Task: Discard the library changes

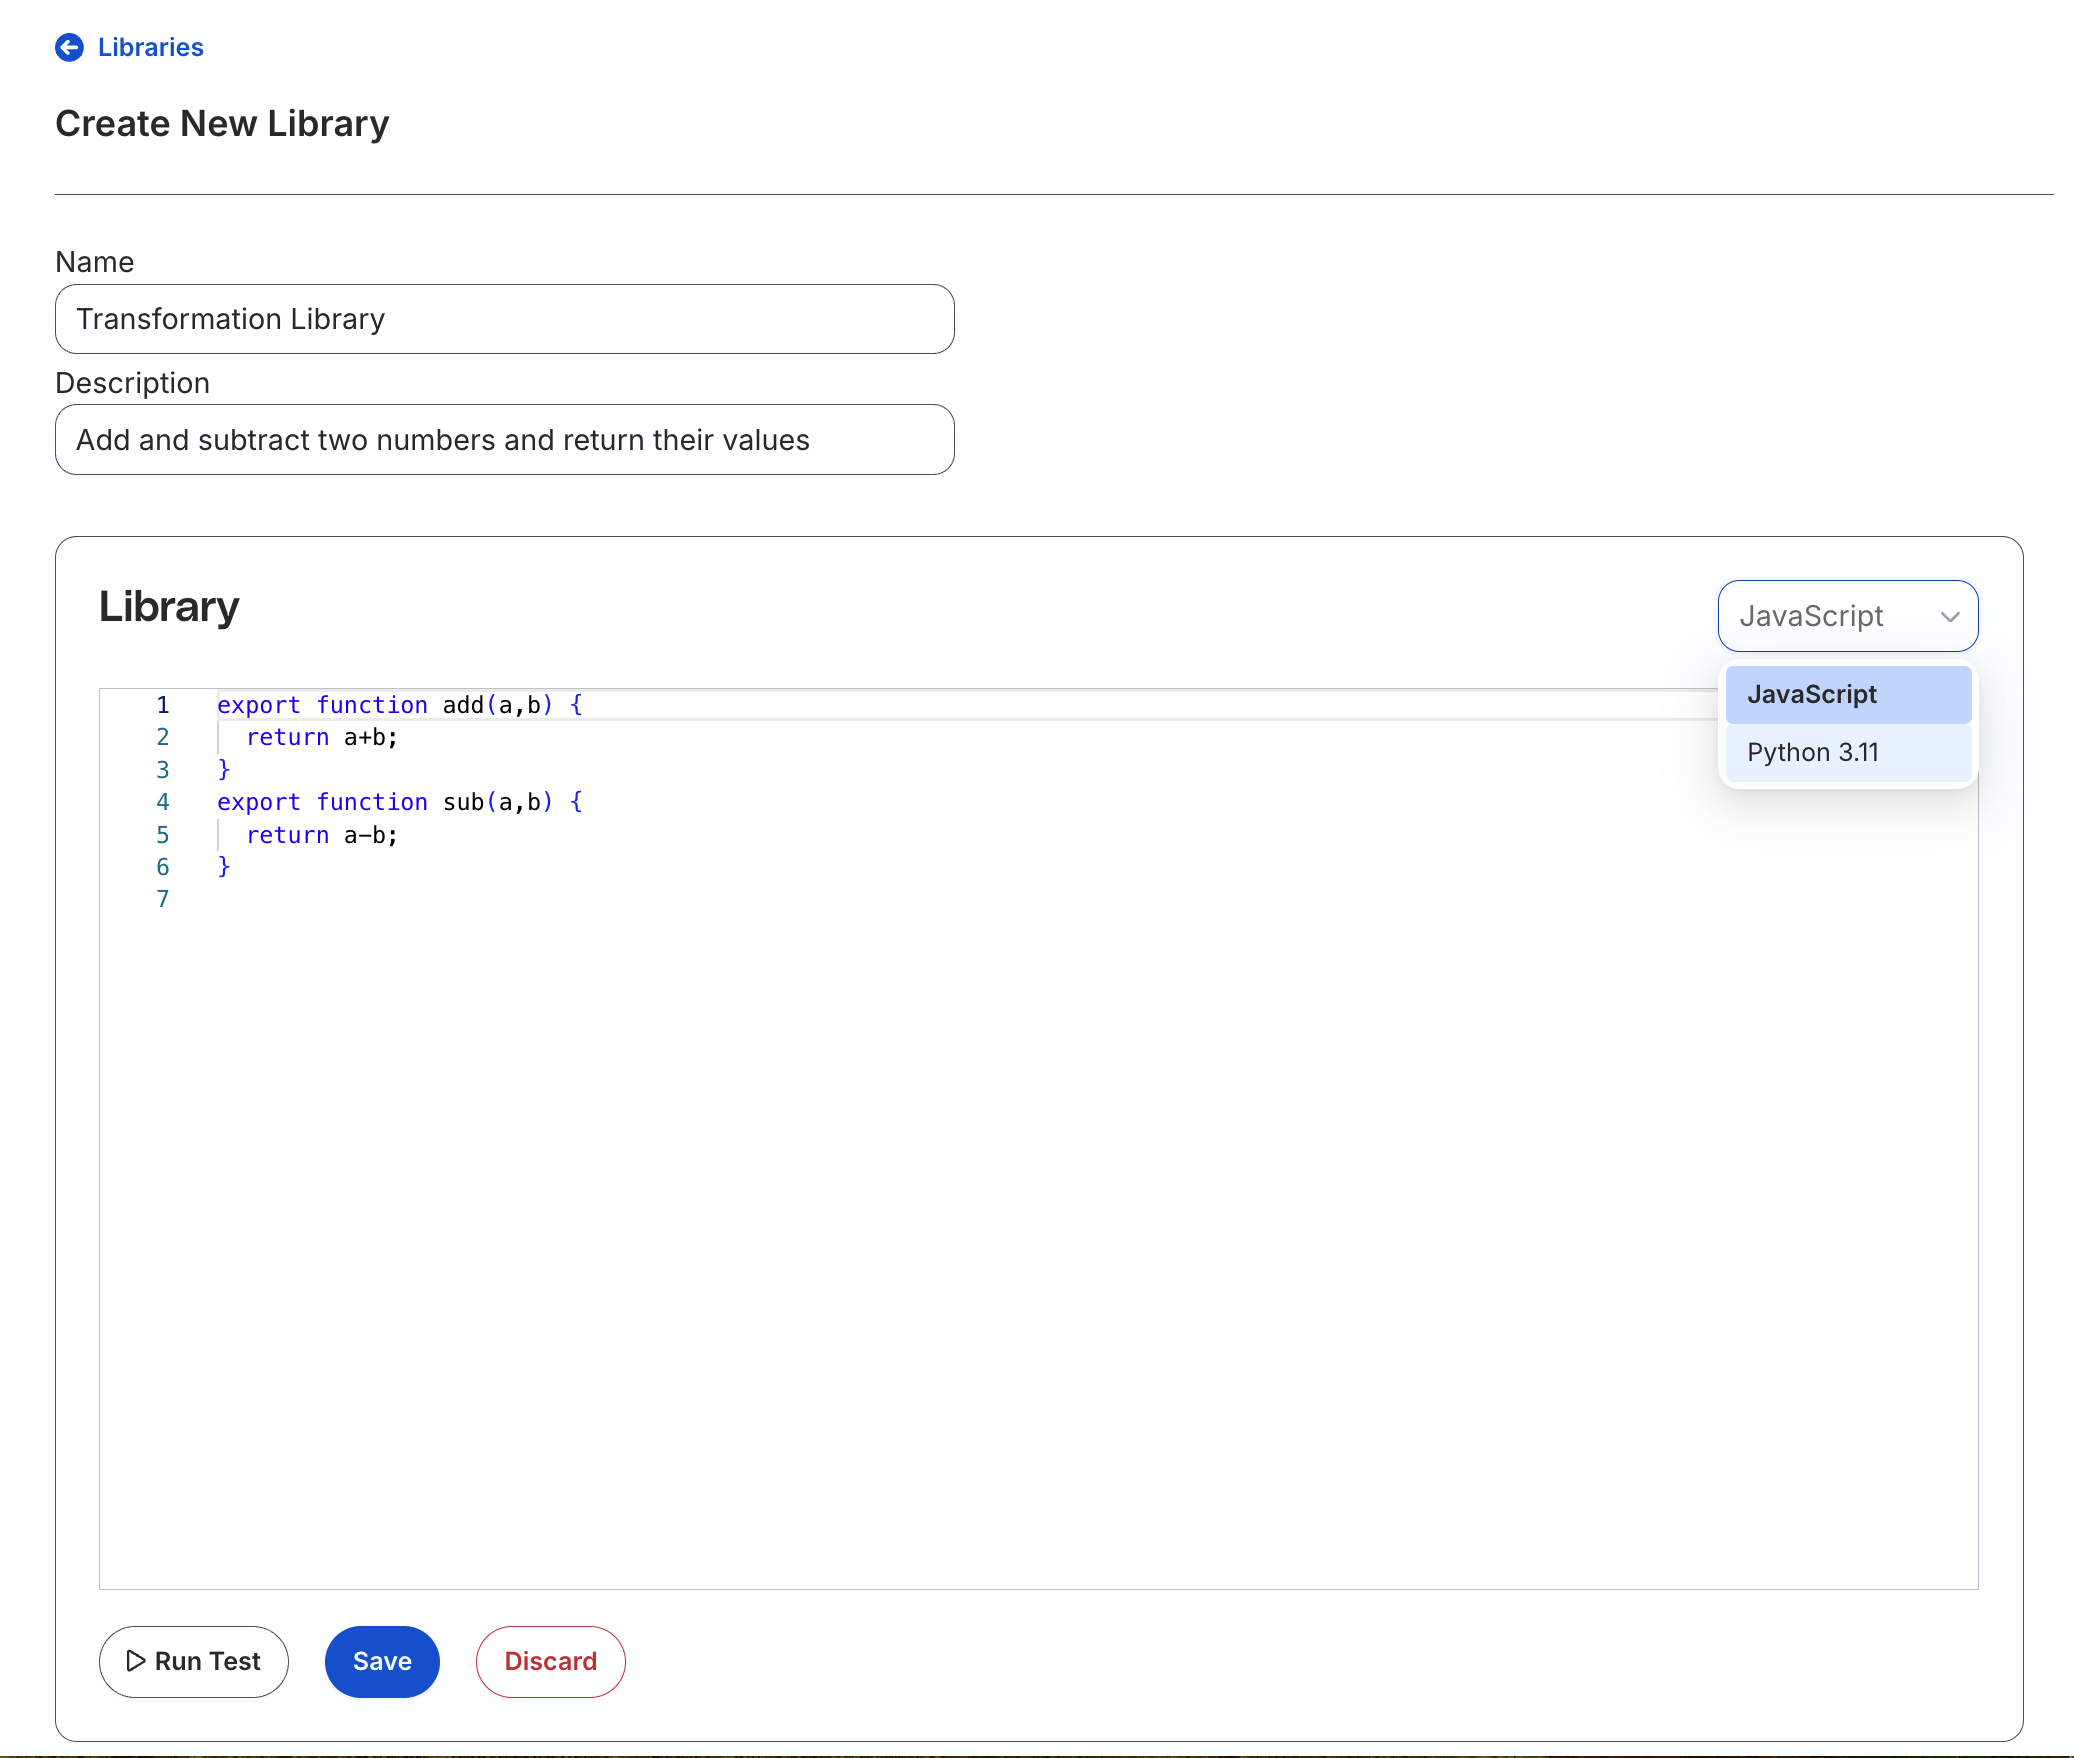Action: pyautogui.click(x=550, y=1661)
